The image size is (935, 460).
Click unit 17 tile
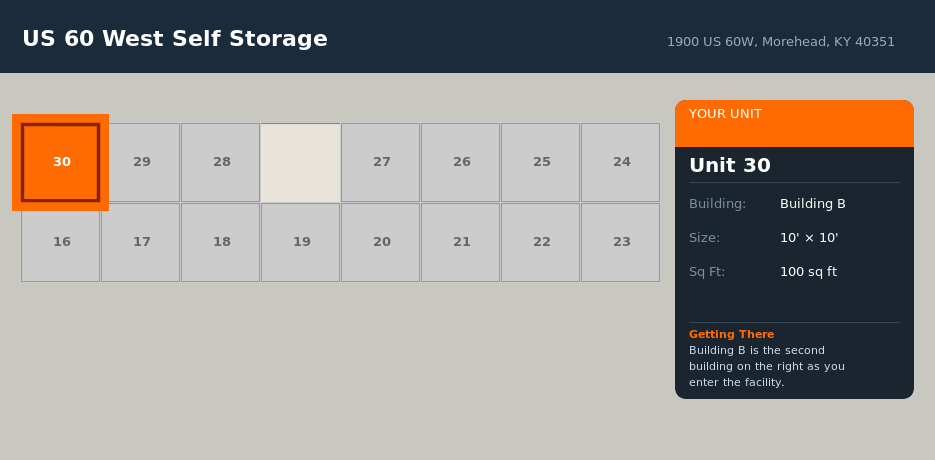[141, 242]
